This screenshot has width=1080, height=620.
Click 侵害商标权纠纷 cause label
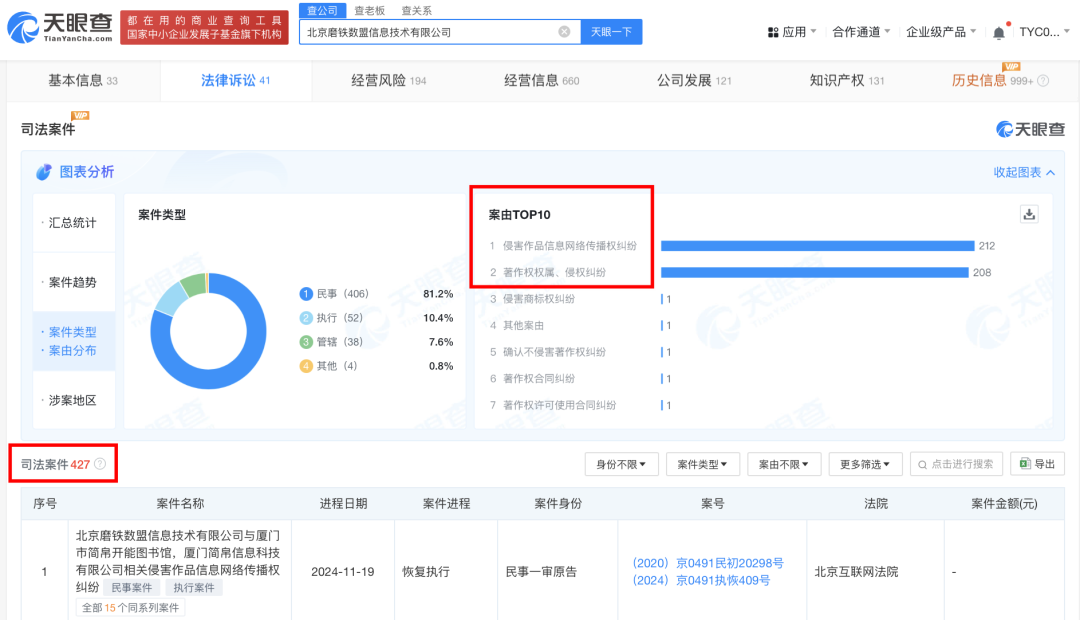[539, 299]
